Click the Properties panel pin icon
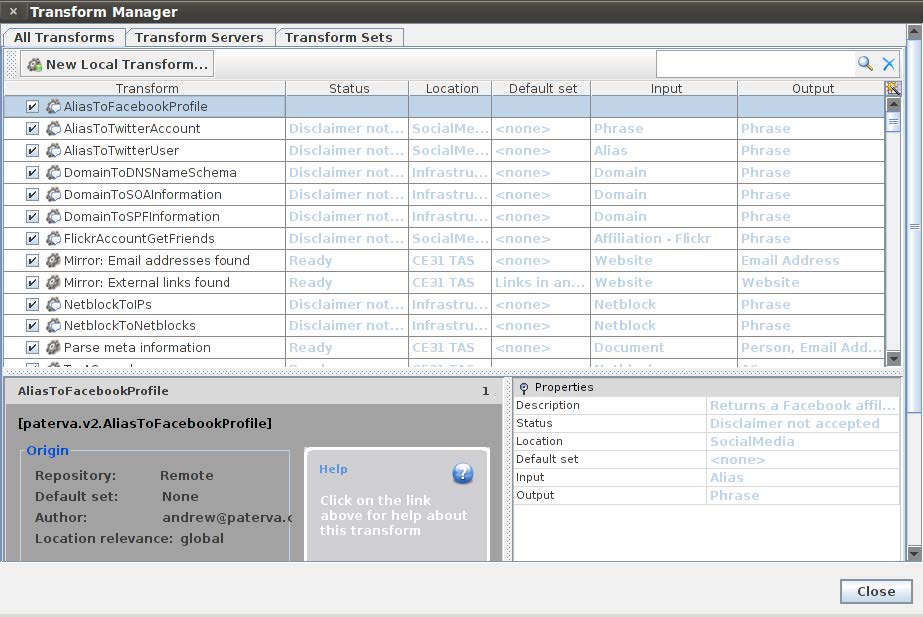The height and width of the screenshot is (617, 923). click(x=524, y=388)
